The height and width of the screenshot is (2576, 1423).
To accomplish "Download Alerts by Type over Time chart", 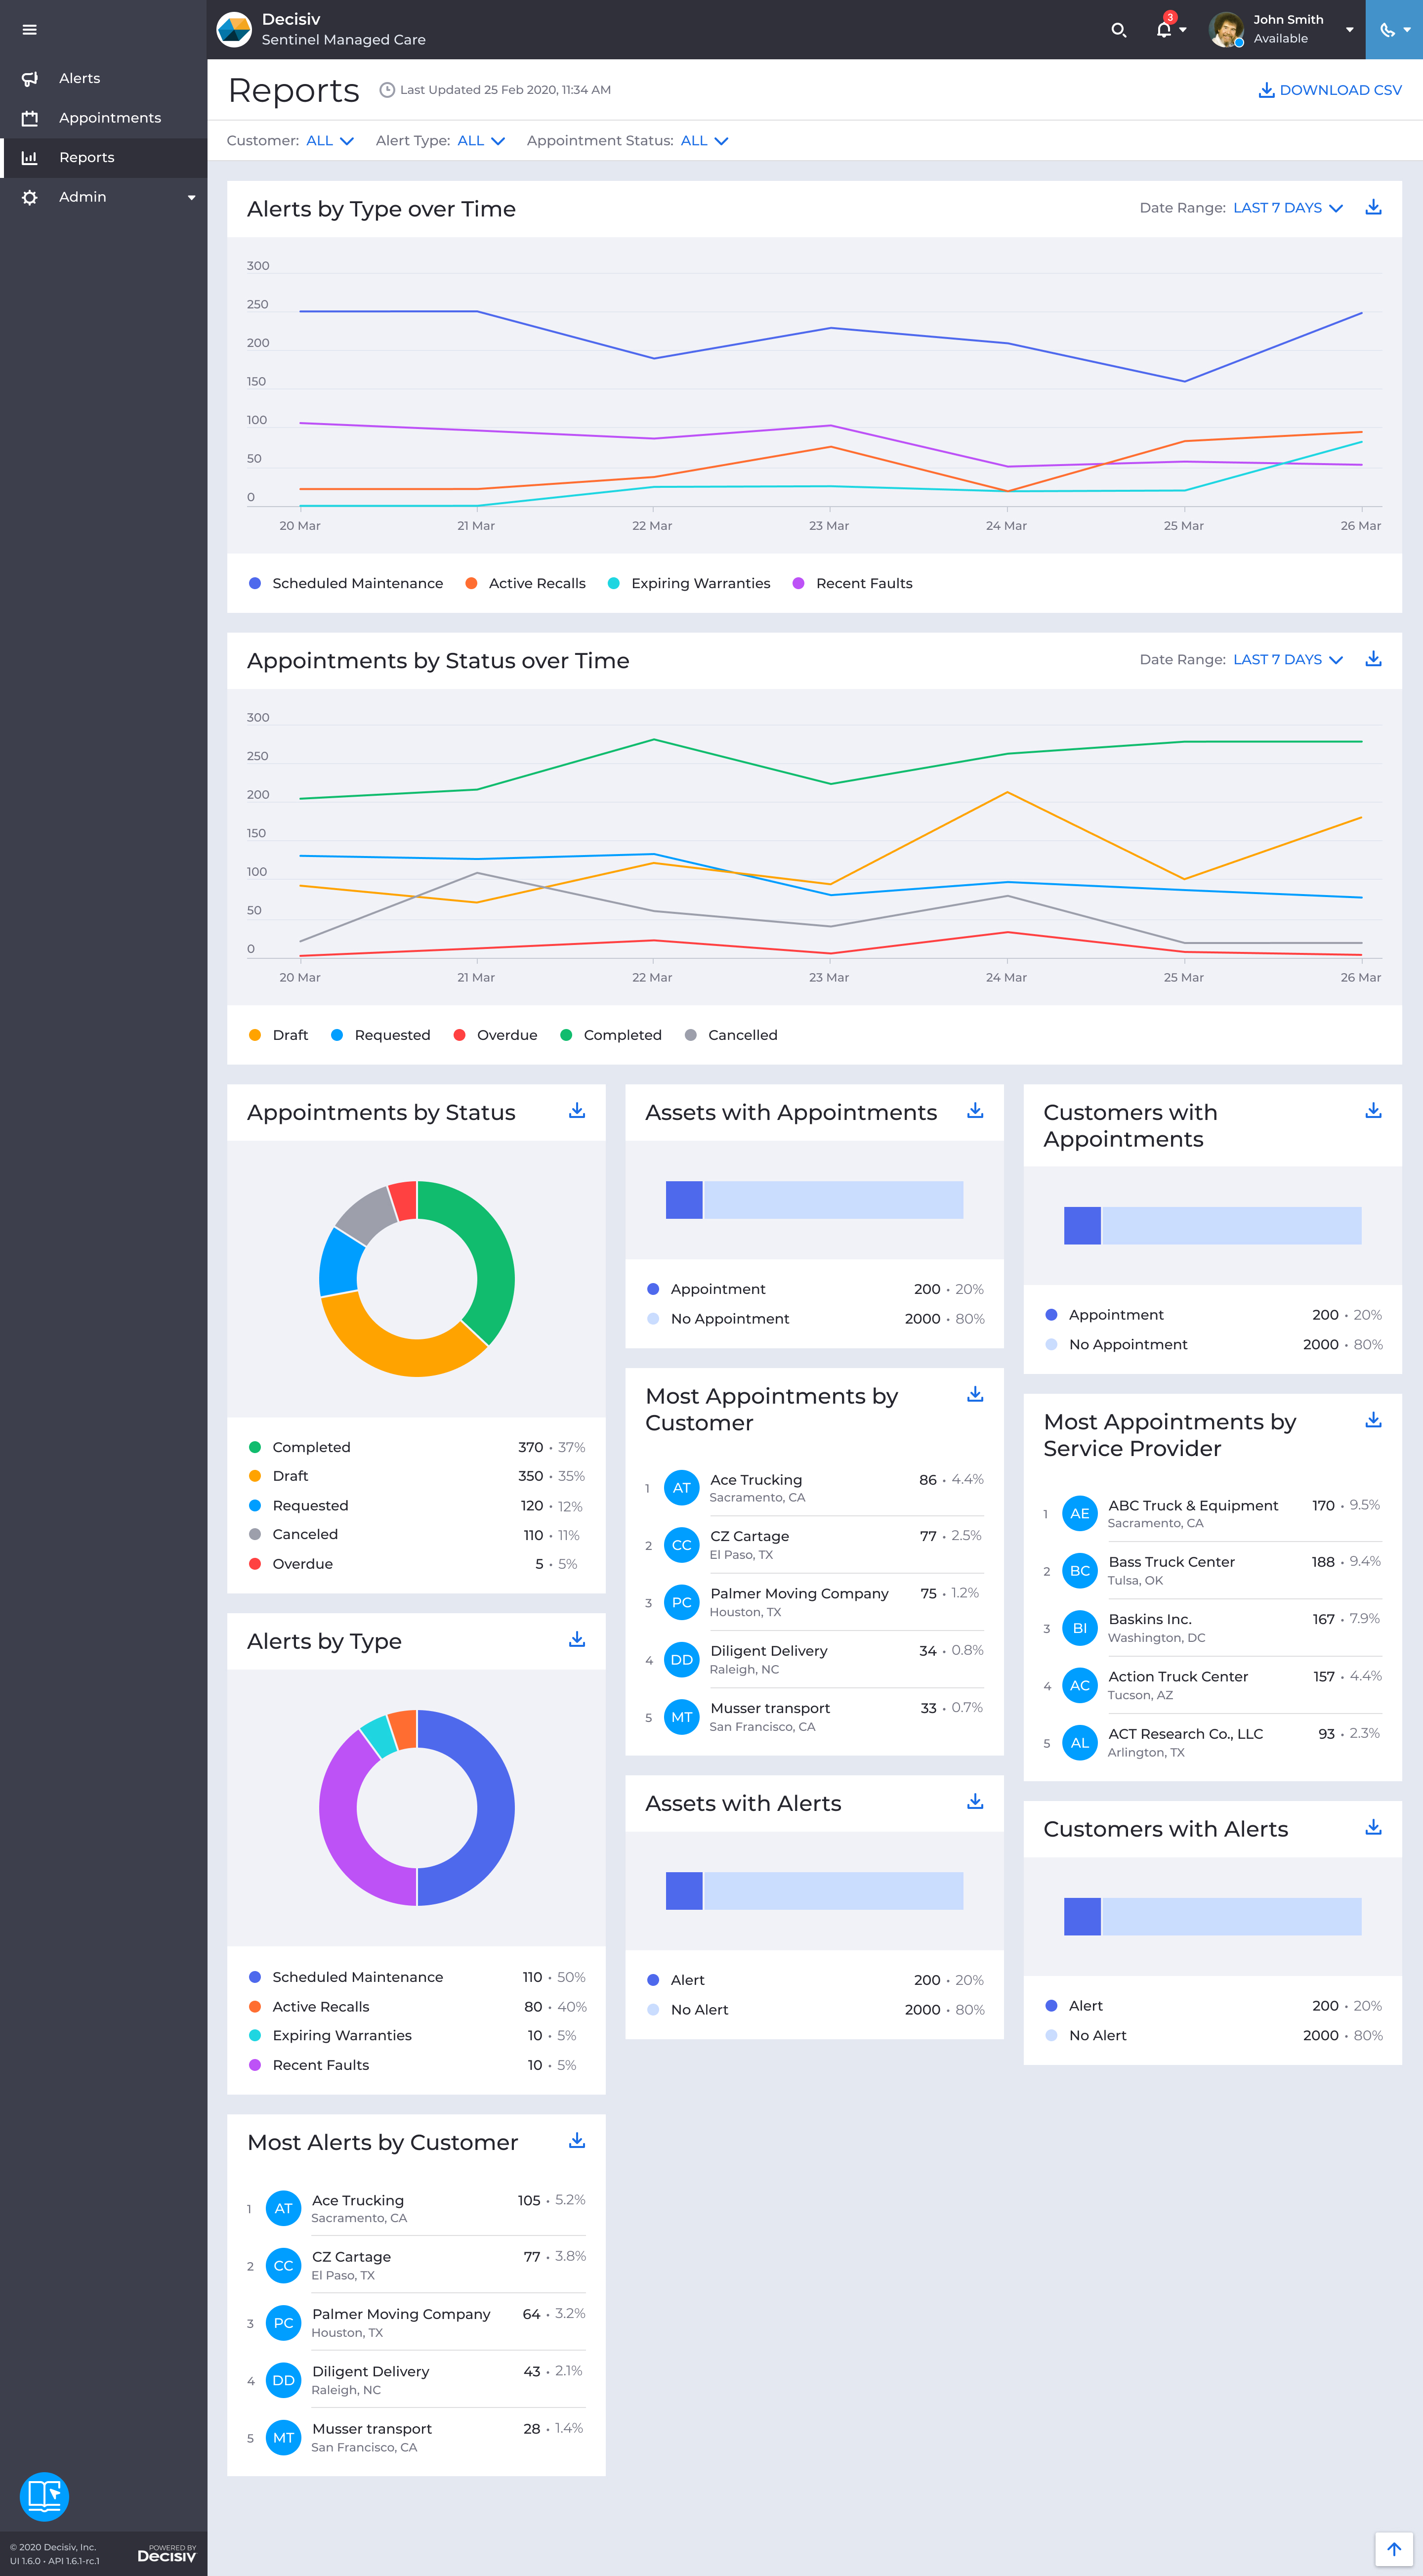I will click(x=1373, y=207).
